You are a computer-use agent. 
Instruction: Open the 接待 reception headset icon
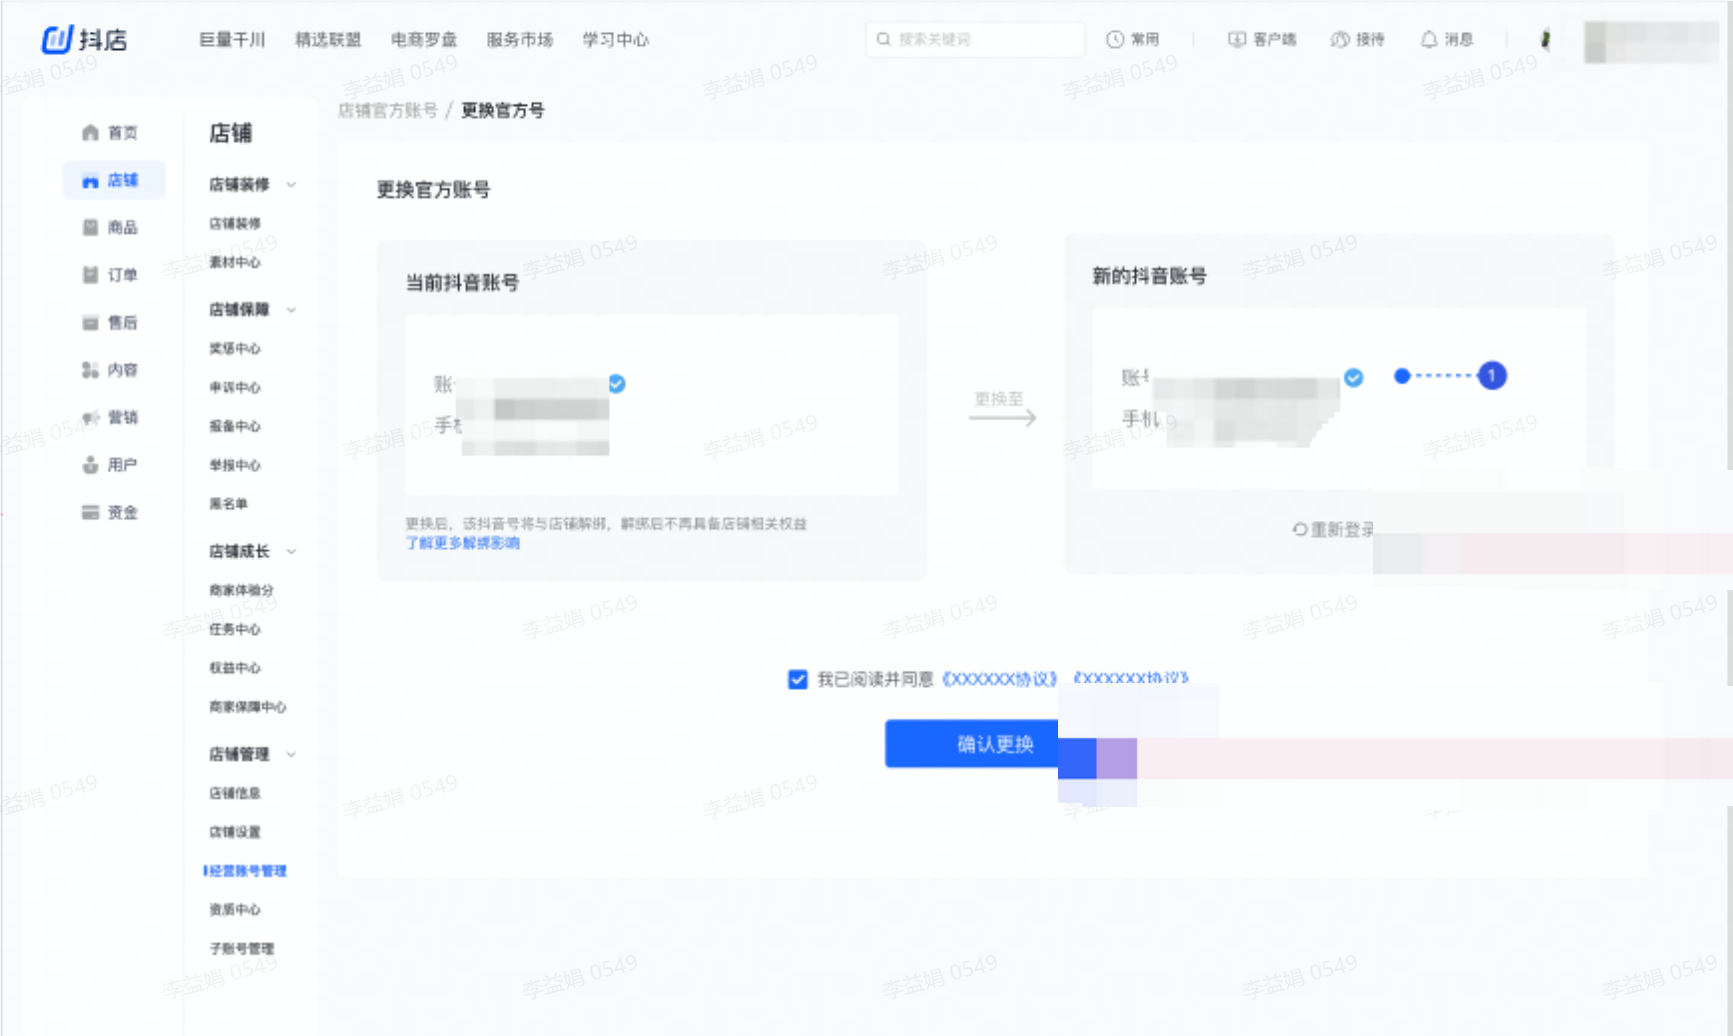click(x=1338, y=39)
